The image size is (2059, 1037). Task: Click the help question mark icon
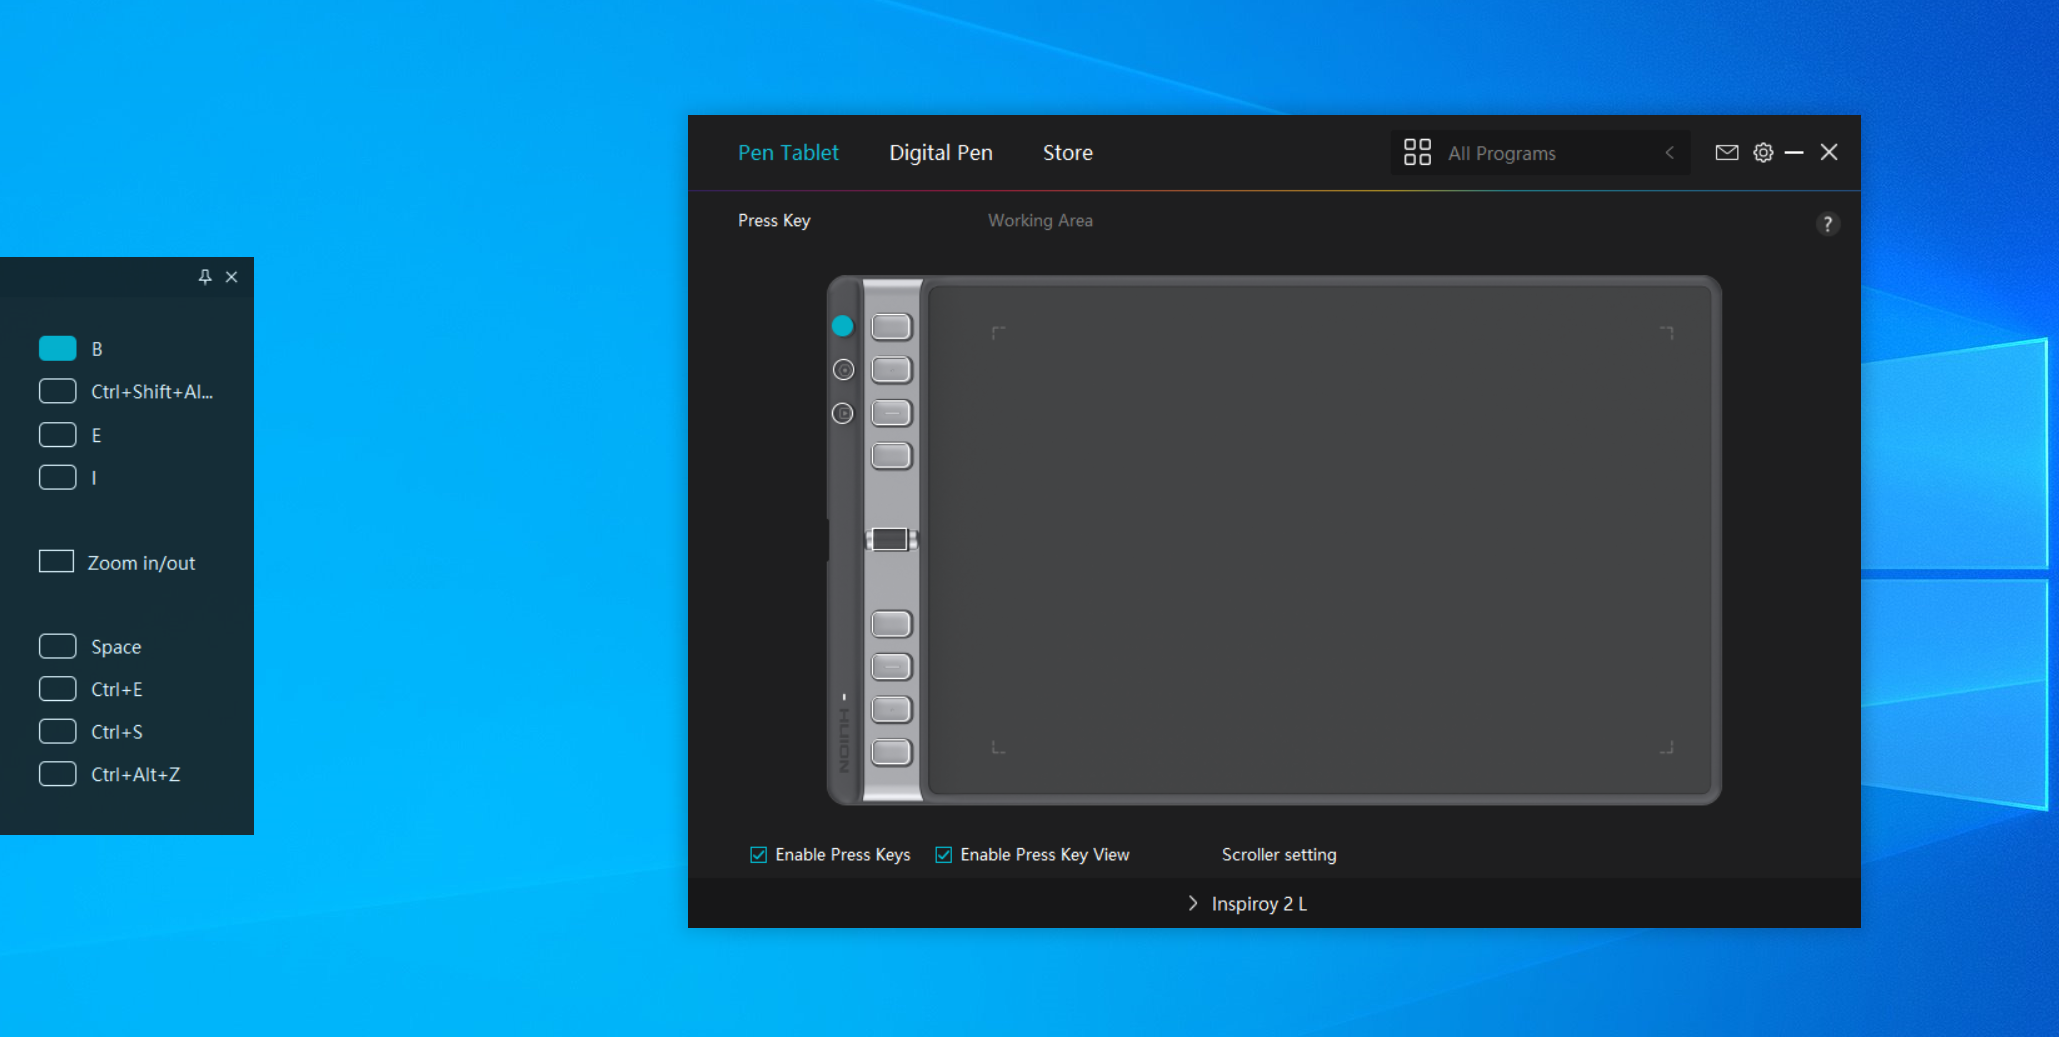1827,224
